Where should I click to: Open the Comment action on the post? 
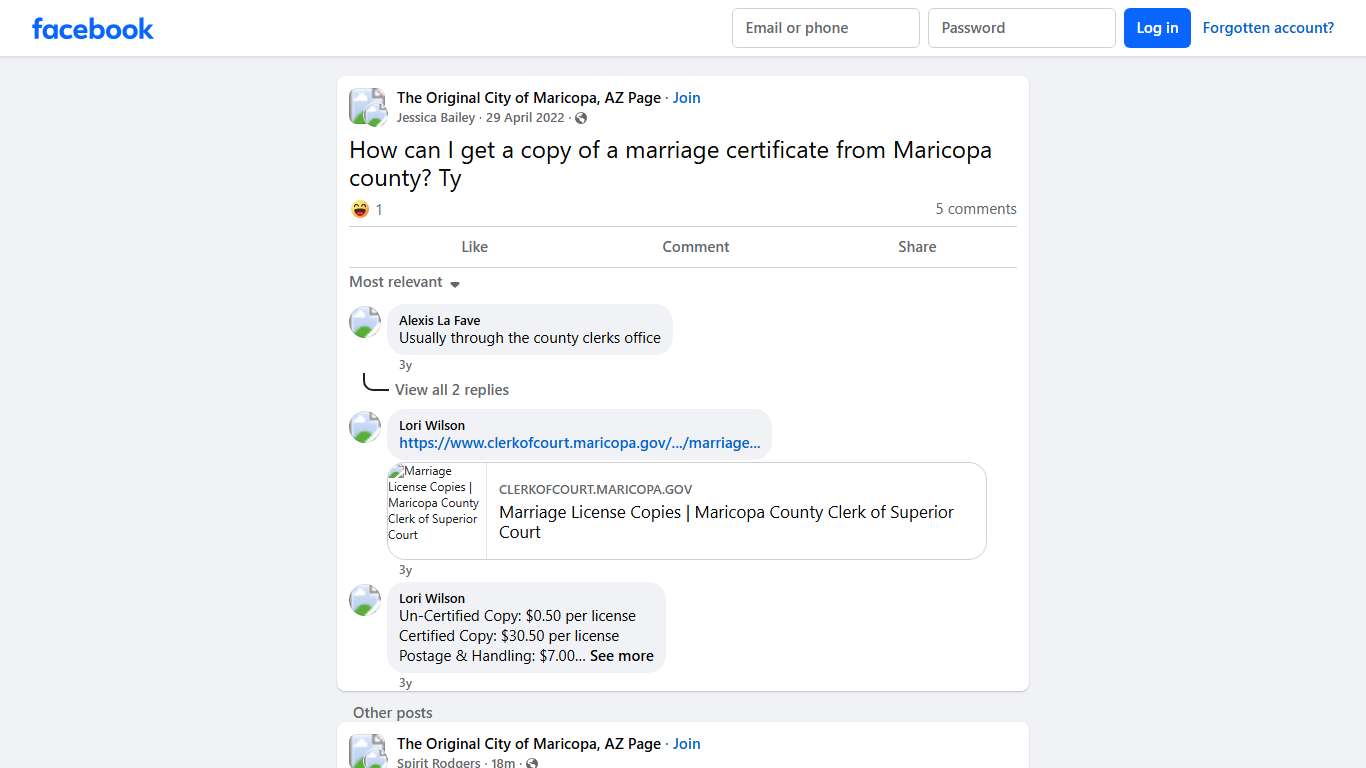pyautogui.click(x=695, y=247)
